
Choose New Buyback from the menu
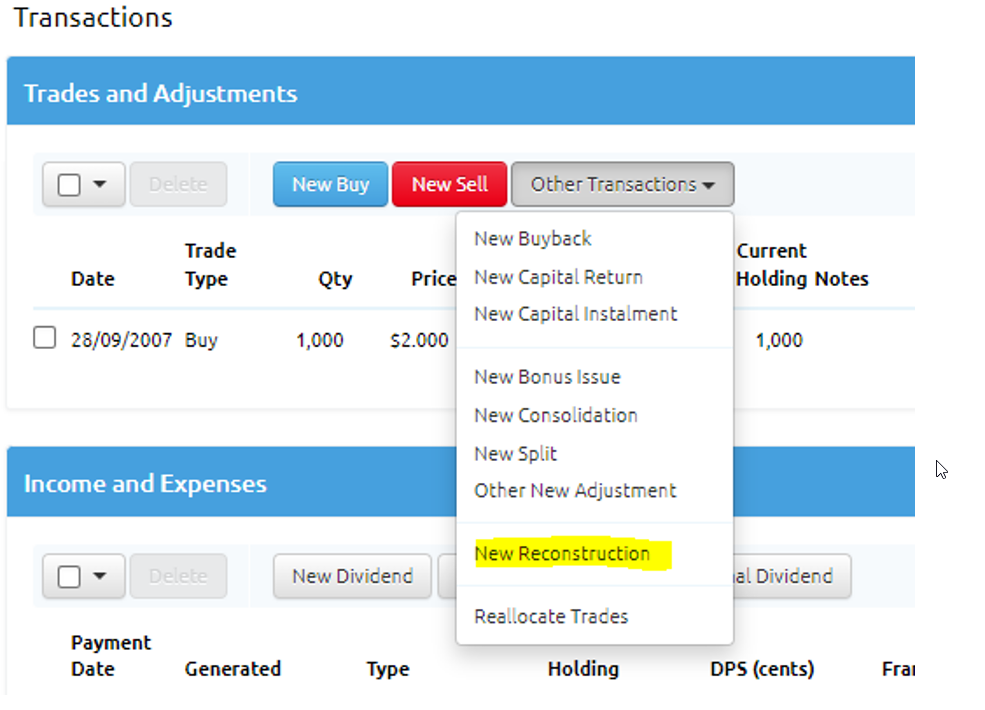pos(532,239)
